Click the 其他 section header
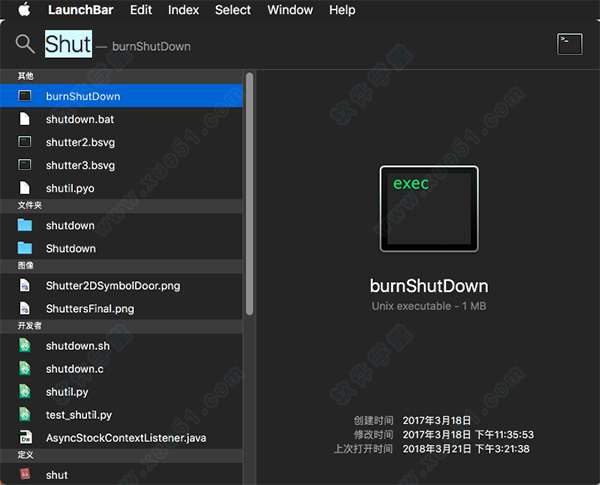 click(121, 76)
